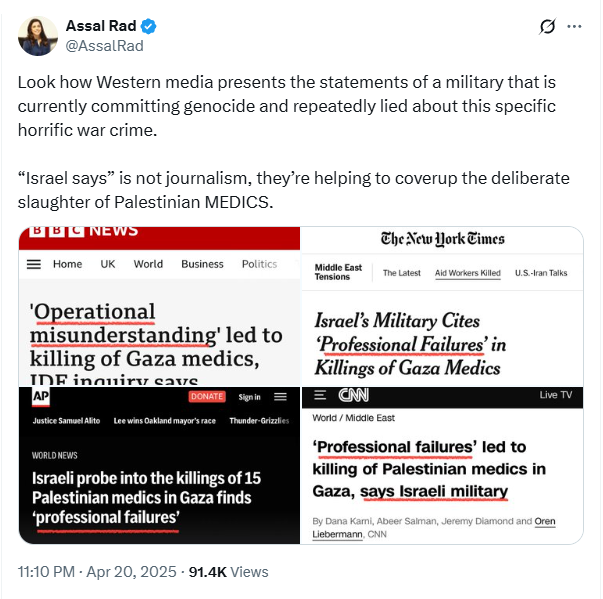Select Aid Workers Killed in NYT nav

tap(468, 273)
